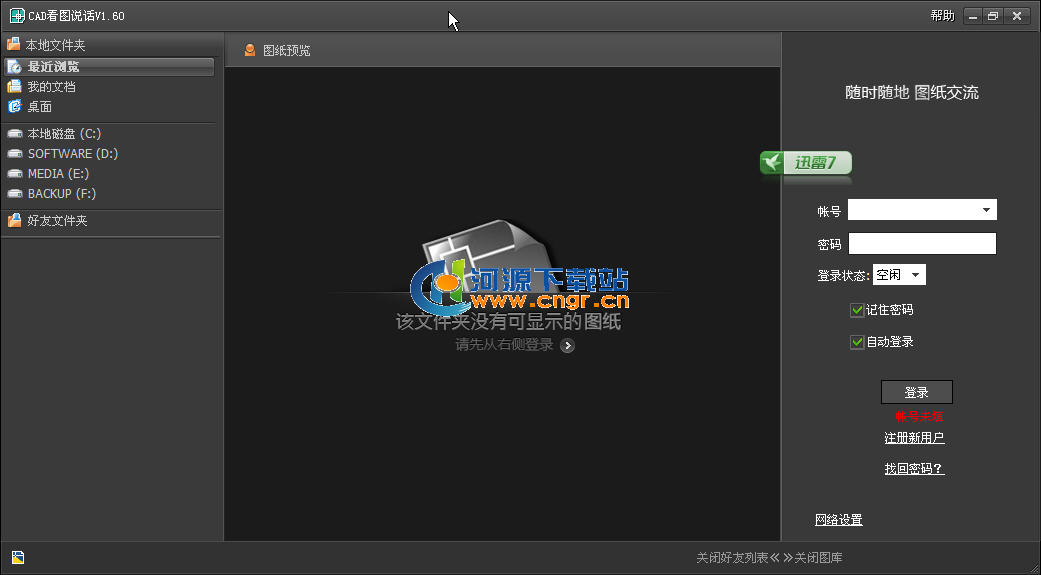Open 我的文档 in the sidebar
The height and width of the screenshot is (575, 1041).
point(51,87)
